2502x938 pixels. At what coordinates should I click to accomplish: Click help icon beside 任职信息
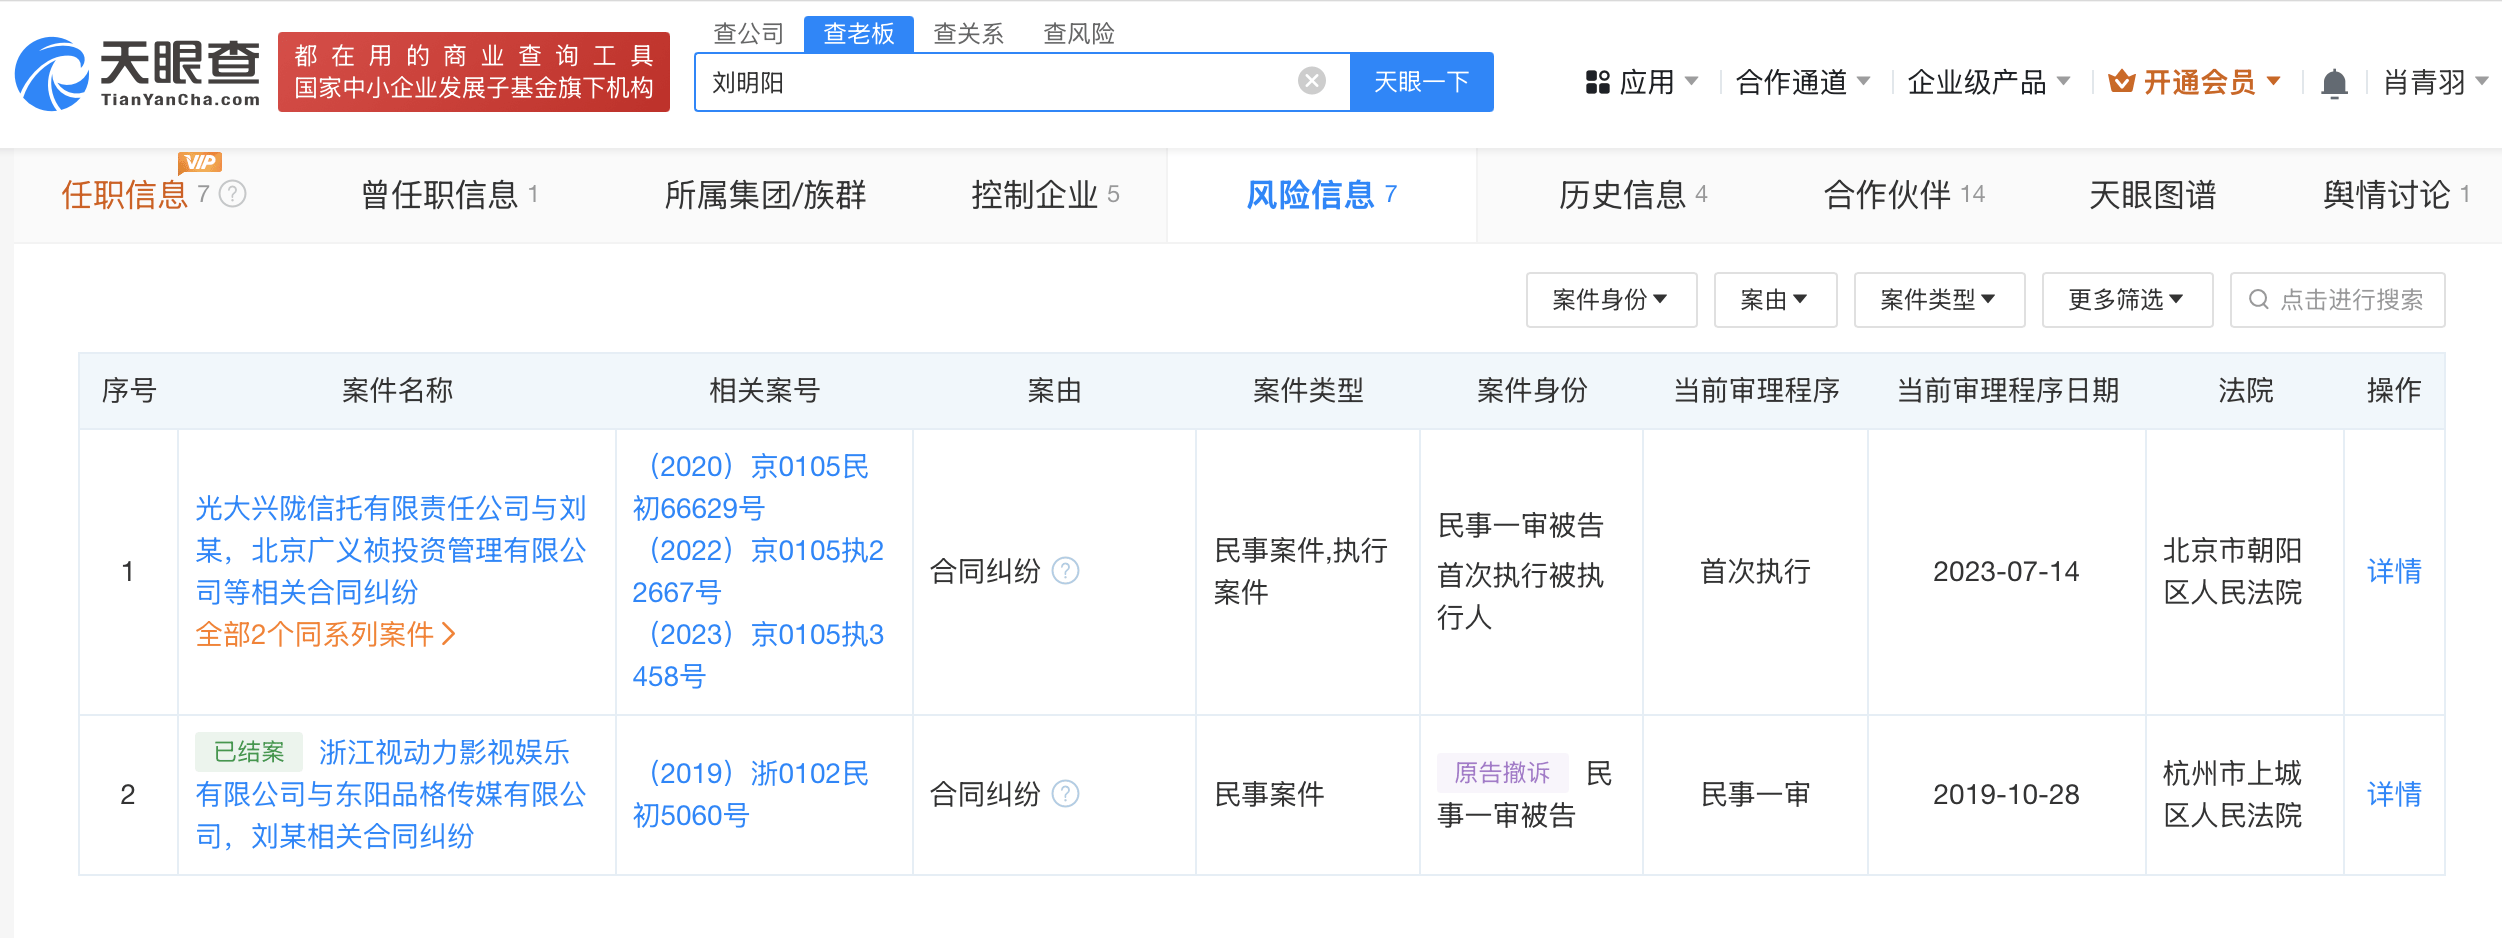click(232, 194)
